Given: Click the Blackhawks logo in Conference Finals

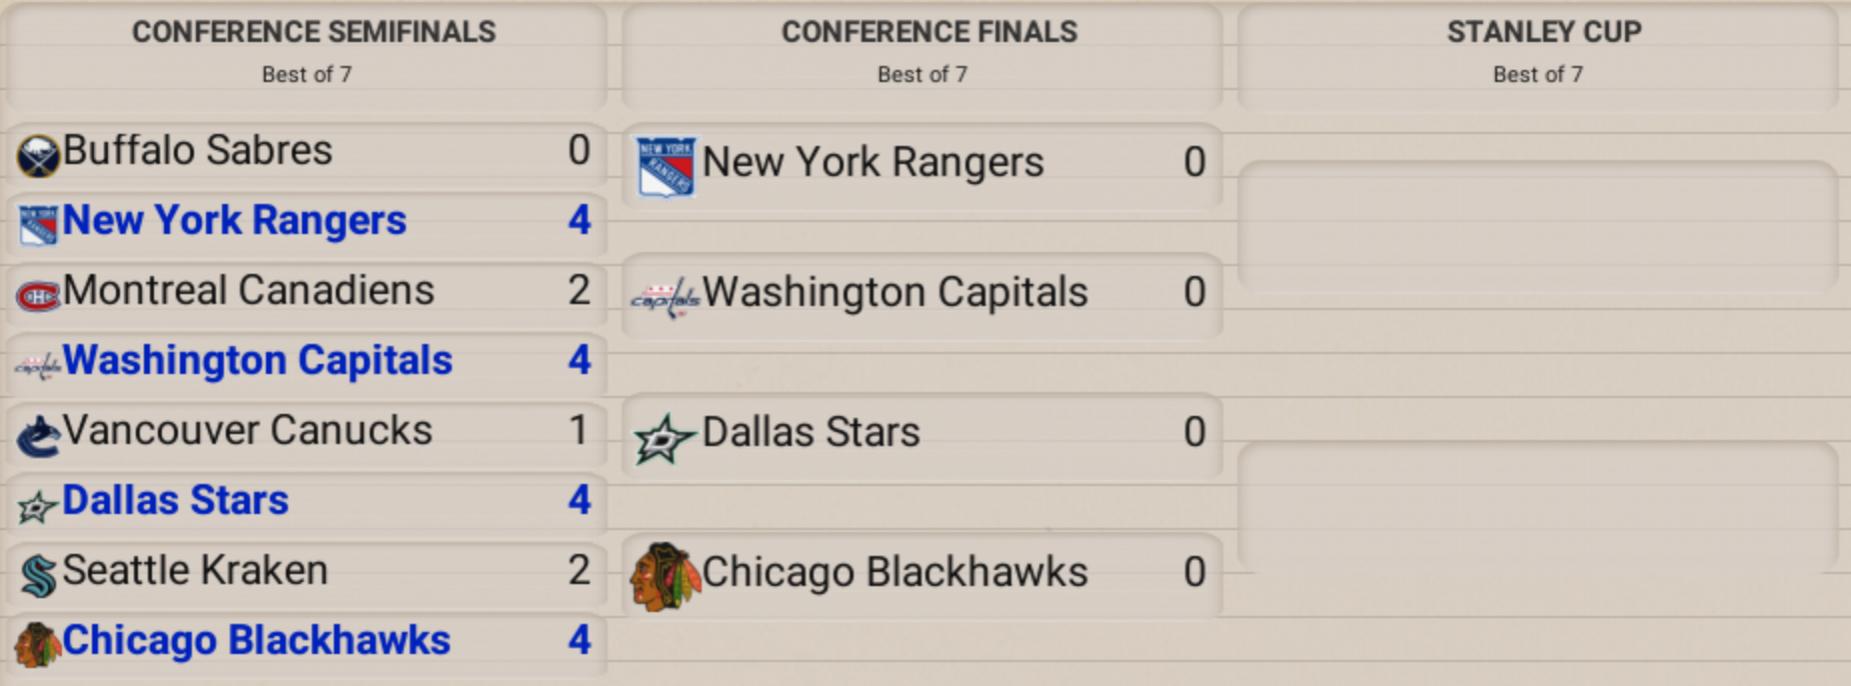Looking at the screenshot, I should click(x=664, y=577).
